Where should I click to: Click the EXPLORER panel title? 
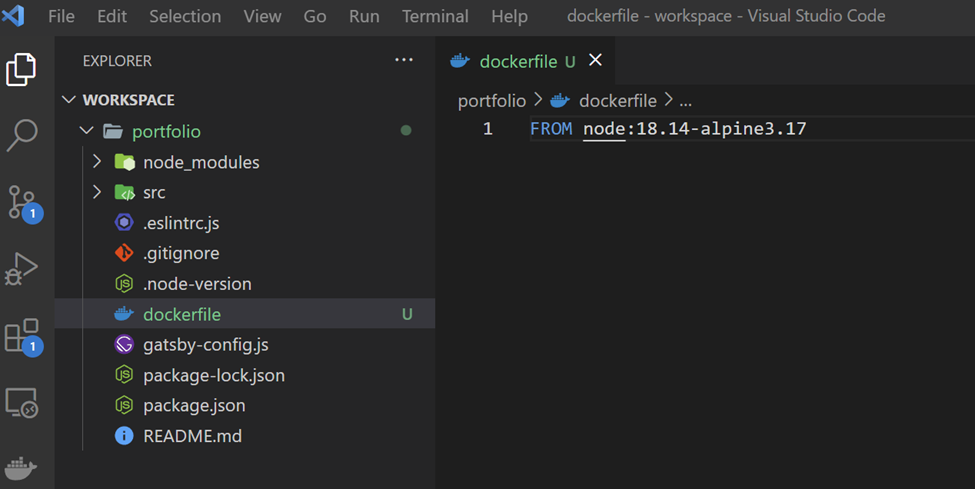(x=117, y=61)
